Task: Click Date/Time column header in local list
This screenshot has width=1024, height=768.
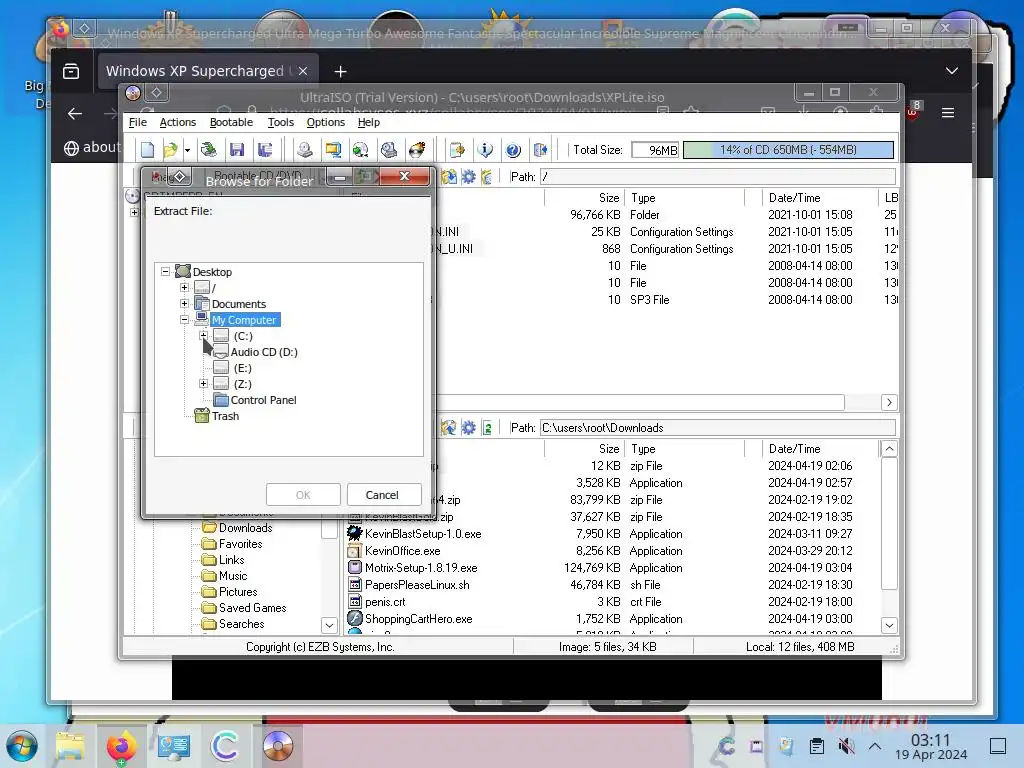Action: [820, 449]
